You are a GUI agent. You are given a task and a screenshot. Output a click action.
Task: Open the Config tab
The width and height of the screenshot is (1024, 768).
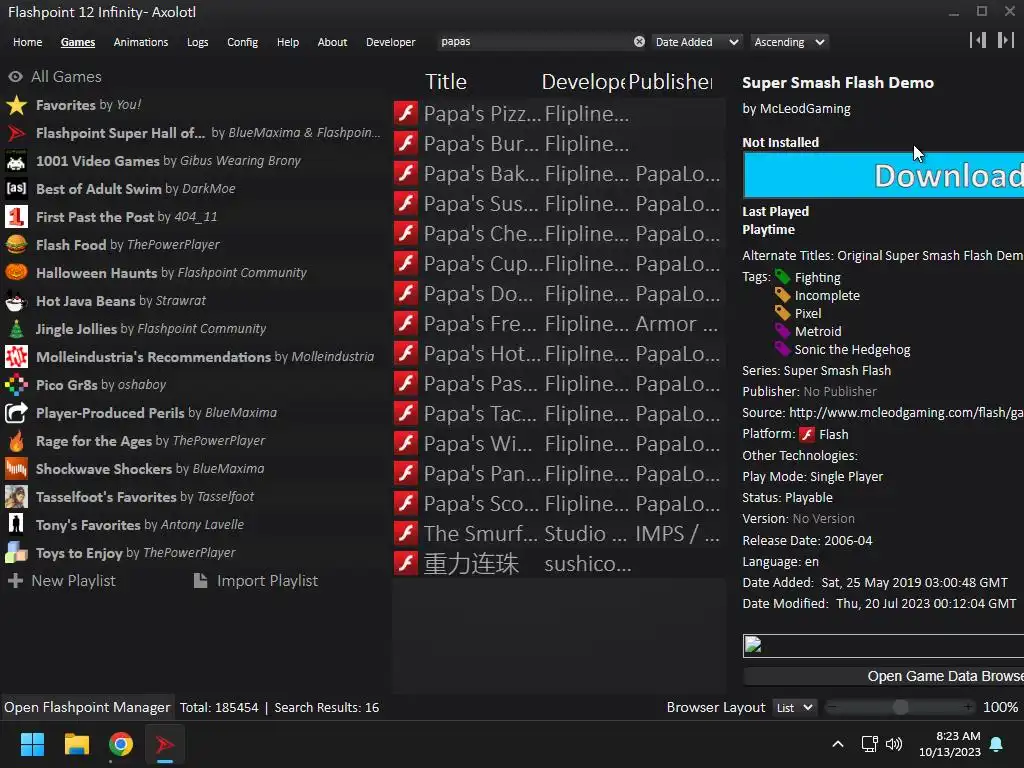click(242, 42)
